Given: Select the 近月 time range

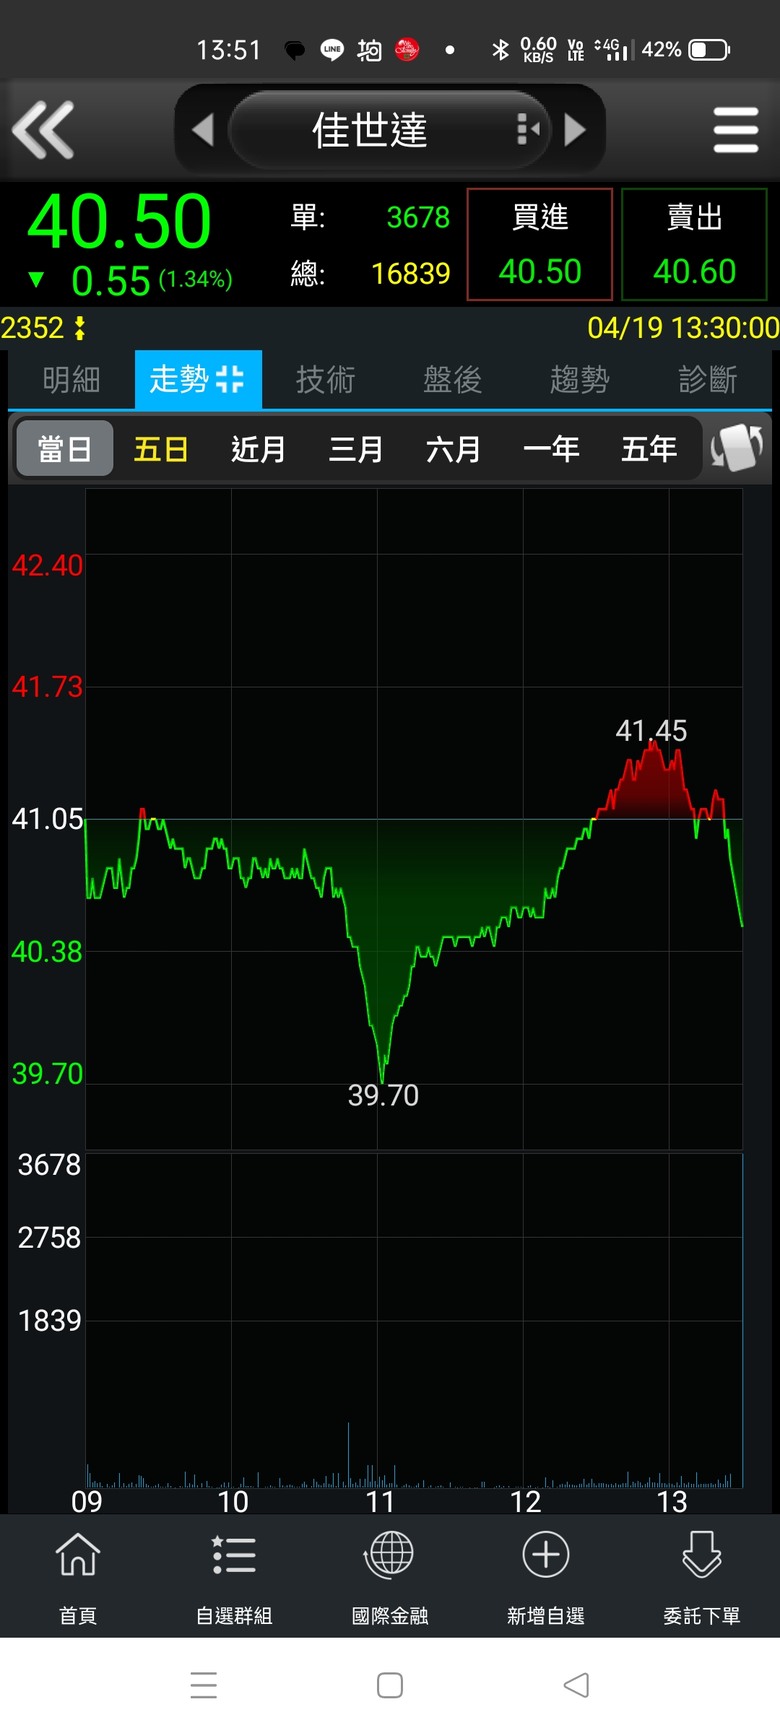Looking at the screenshot, I should coord(259,449).
